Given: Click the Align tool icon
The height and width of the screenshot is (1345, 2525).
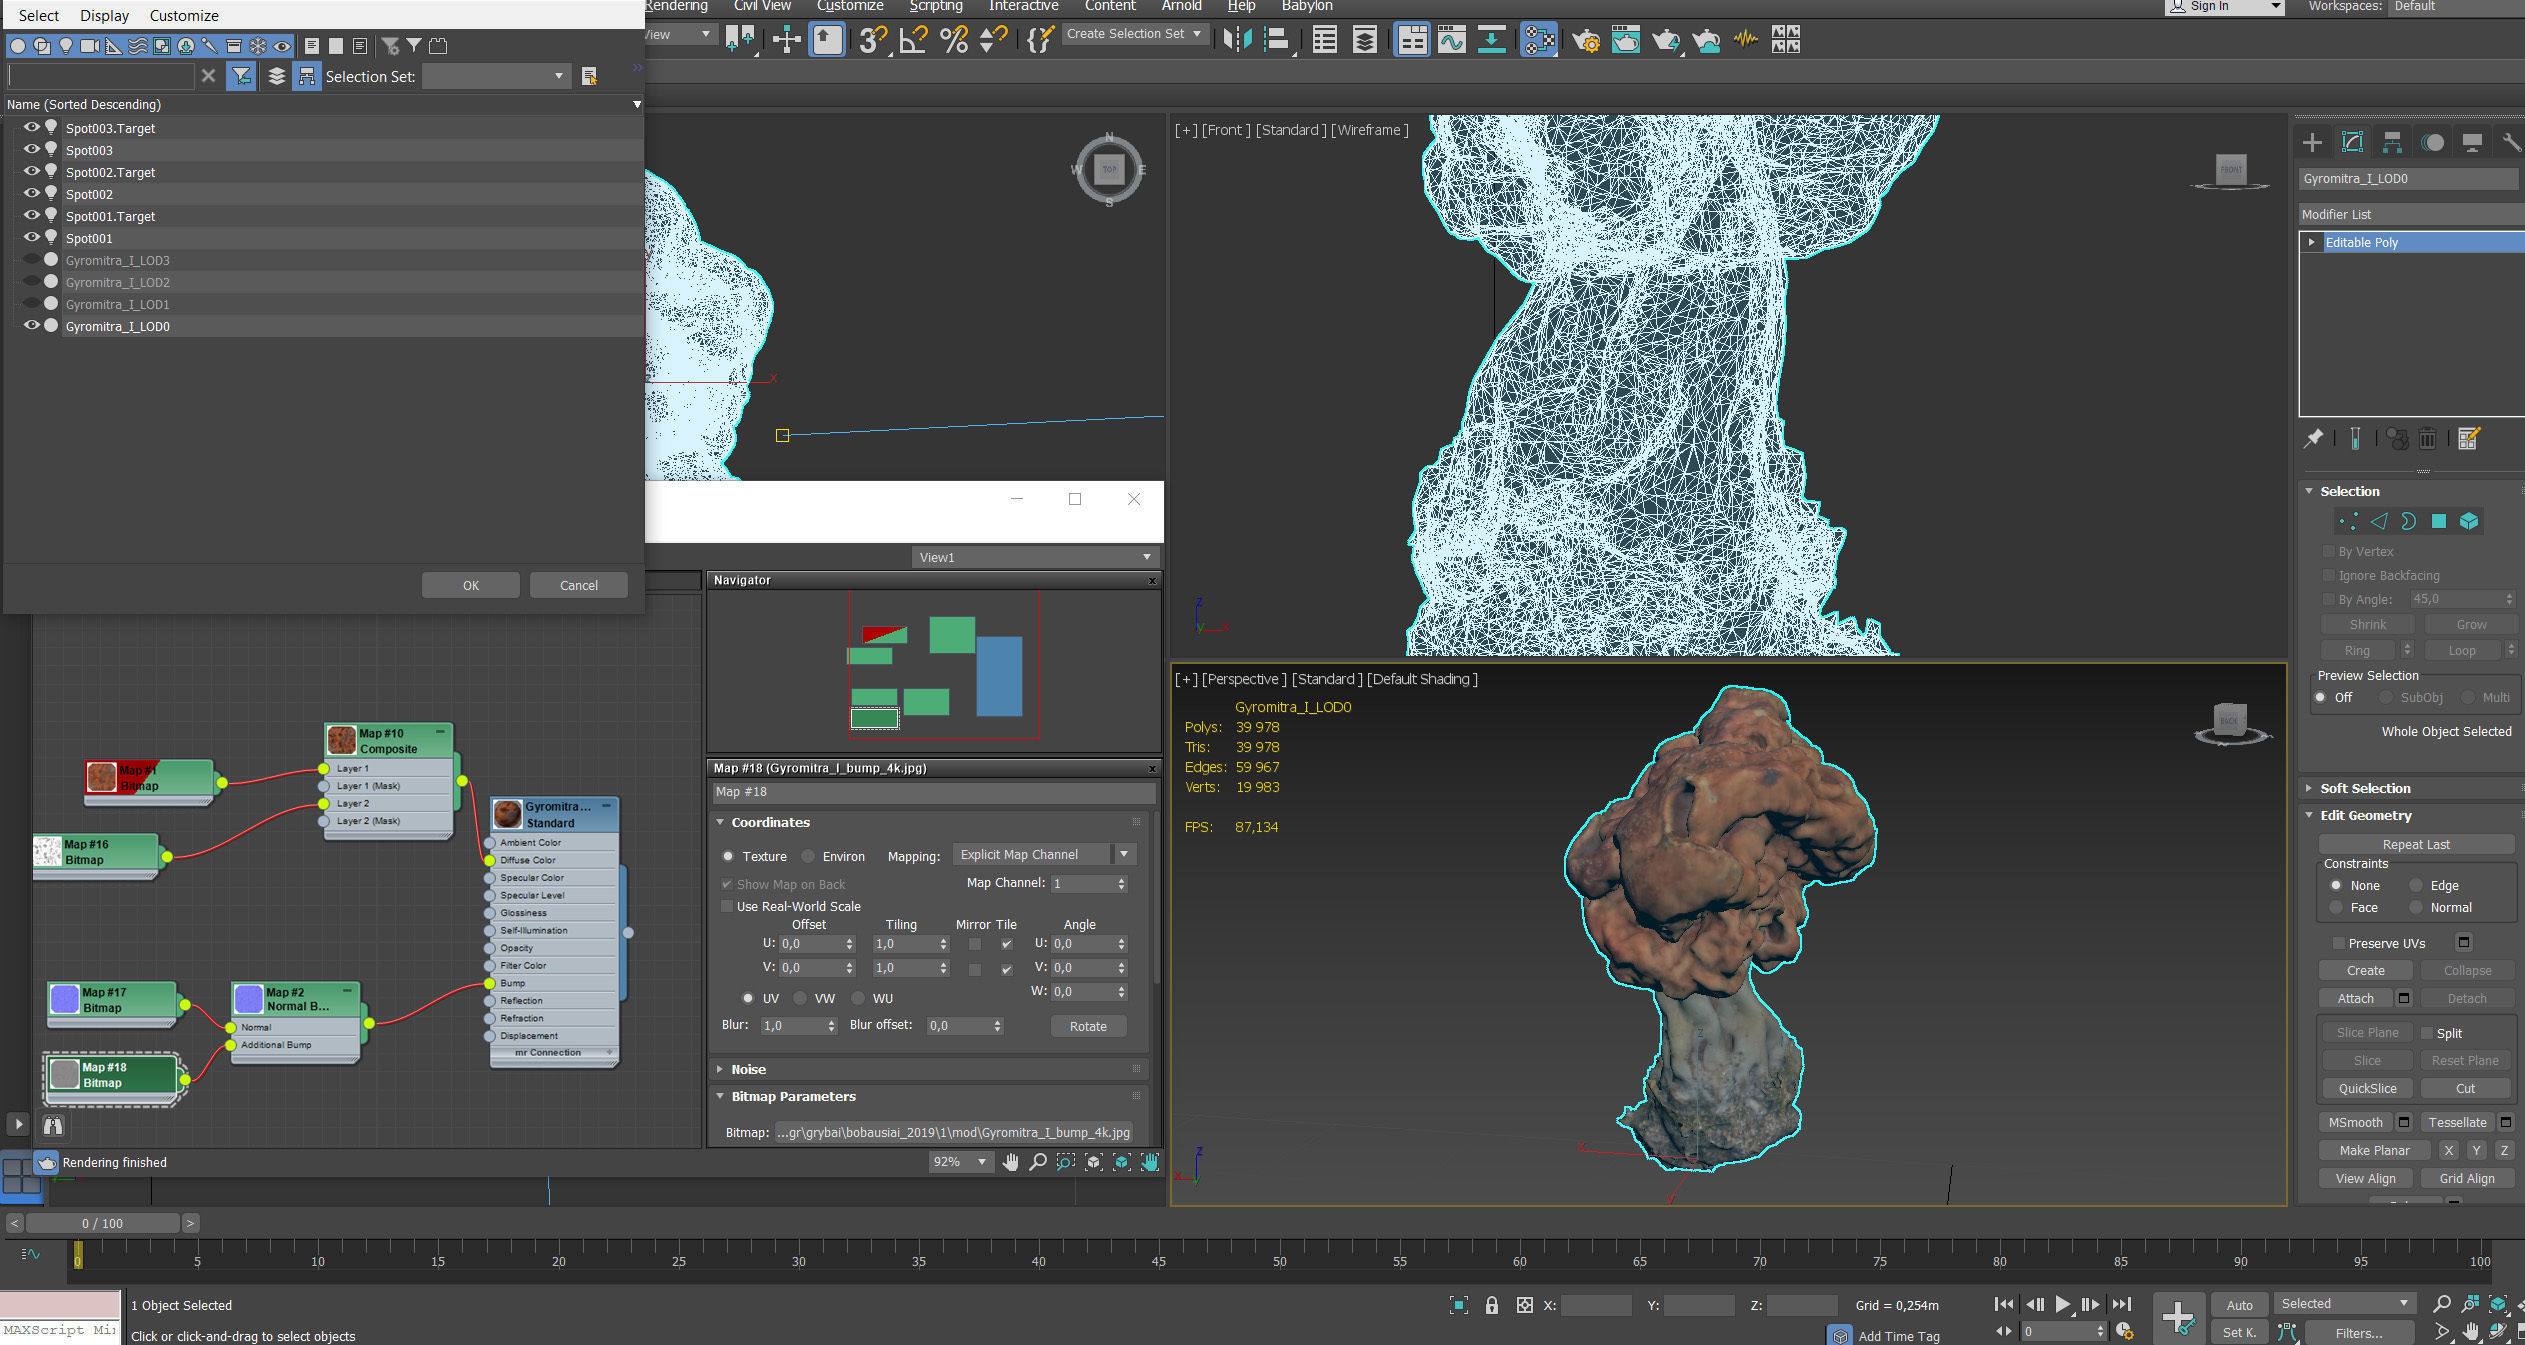Looking at the screenshot, I should (1278, 40).
